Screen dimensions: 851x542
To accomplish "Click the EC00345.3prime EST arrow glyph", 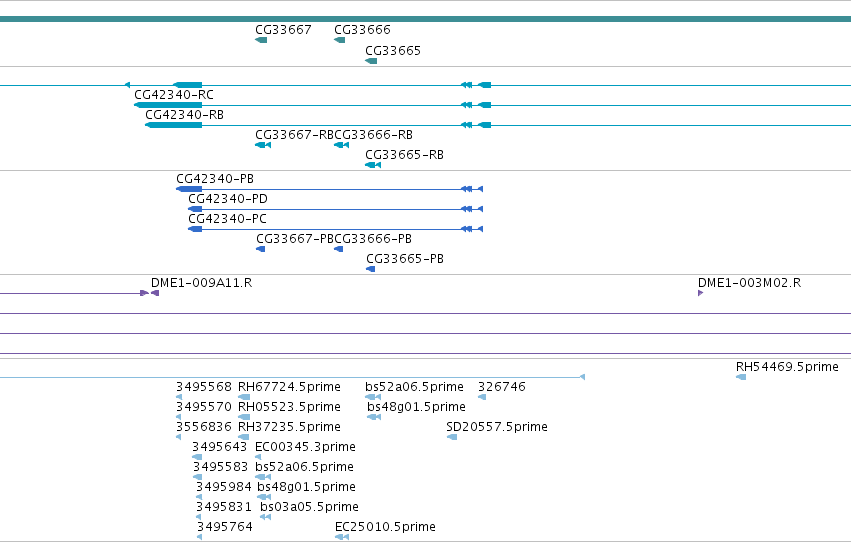I will tap(258, 458).
